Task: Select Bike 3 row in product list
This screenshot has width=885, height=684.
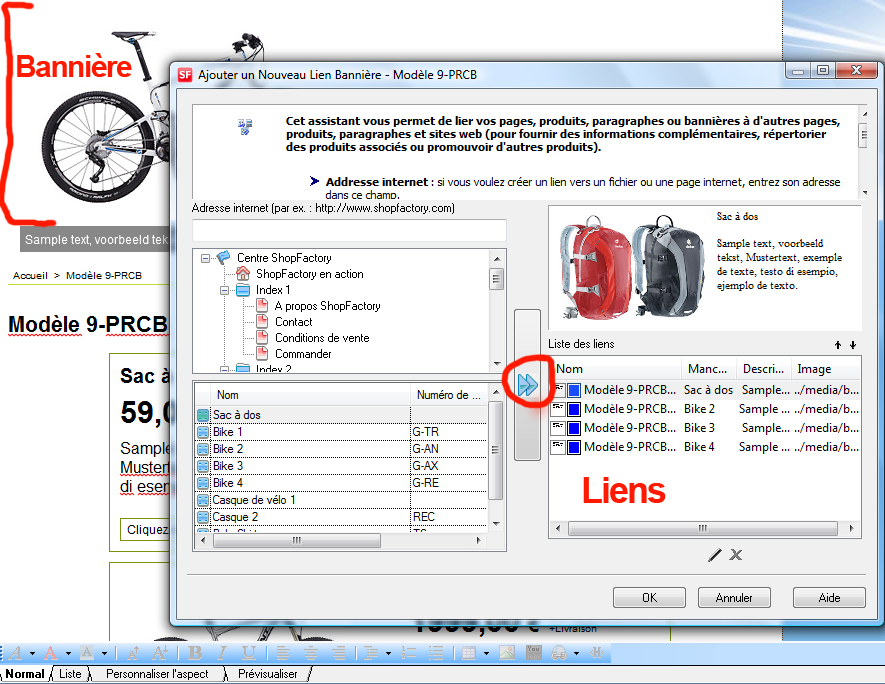Action: click(227, 466)
